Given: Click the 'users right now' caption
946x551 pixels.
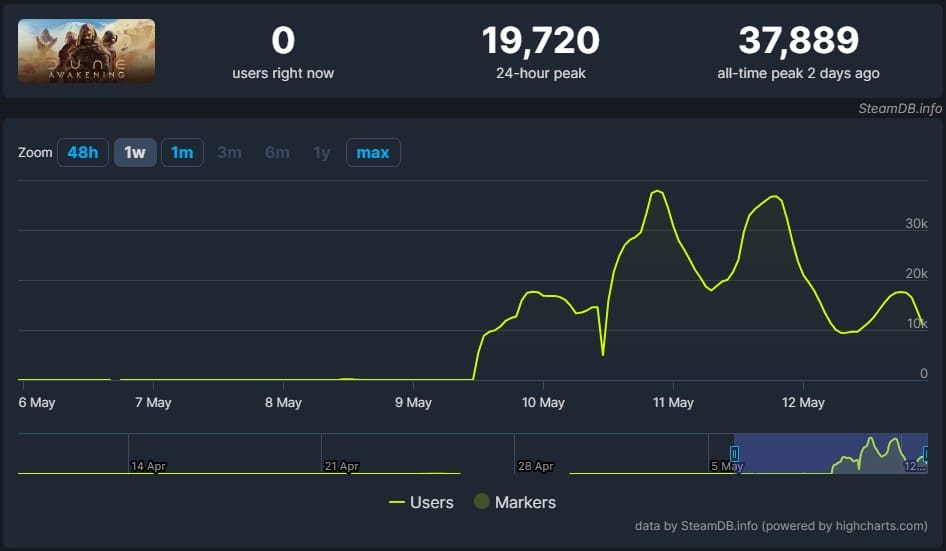Looking at the screenshot, I should 283,74.
